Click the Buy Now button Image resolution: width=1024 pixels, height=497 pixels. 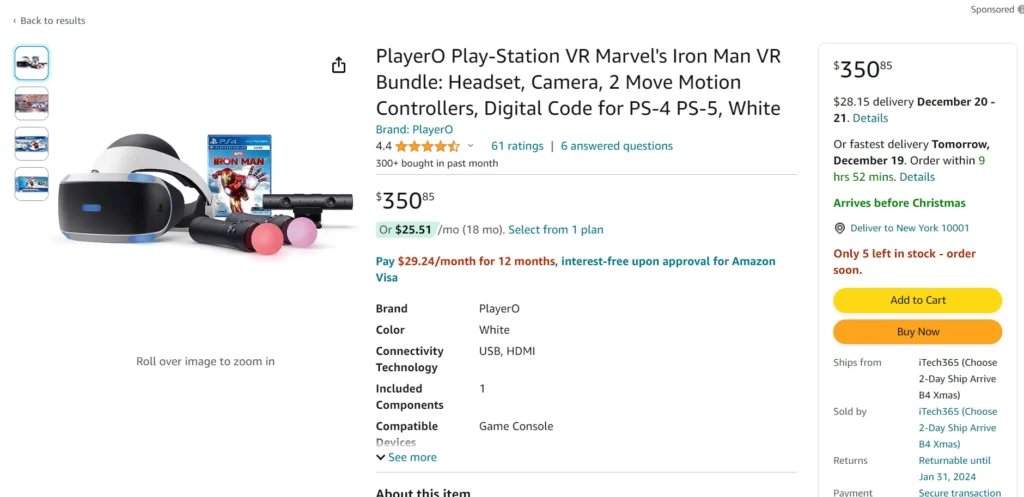tap(917, 332)
